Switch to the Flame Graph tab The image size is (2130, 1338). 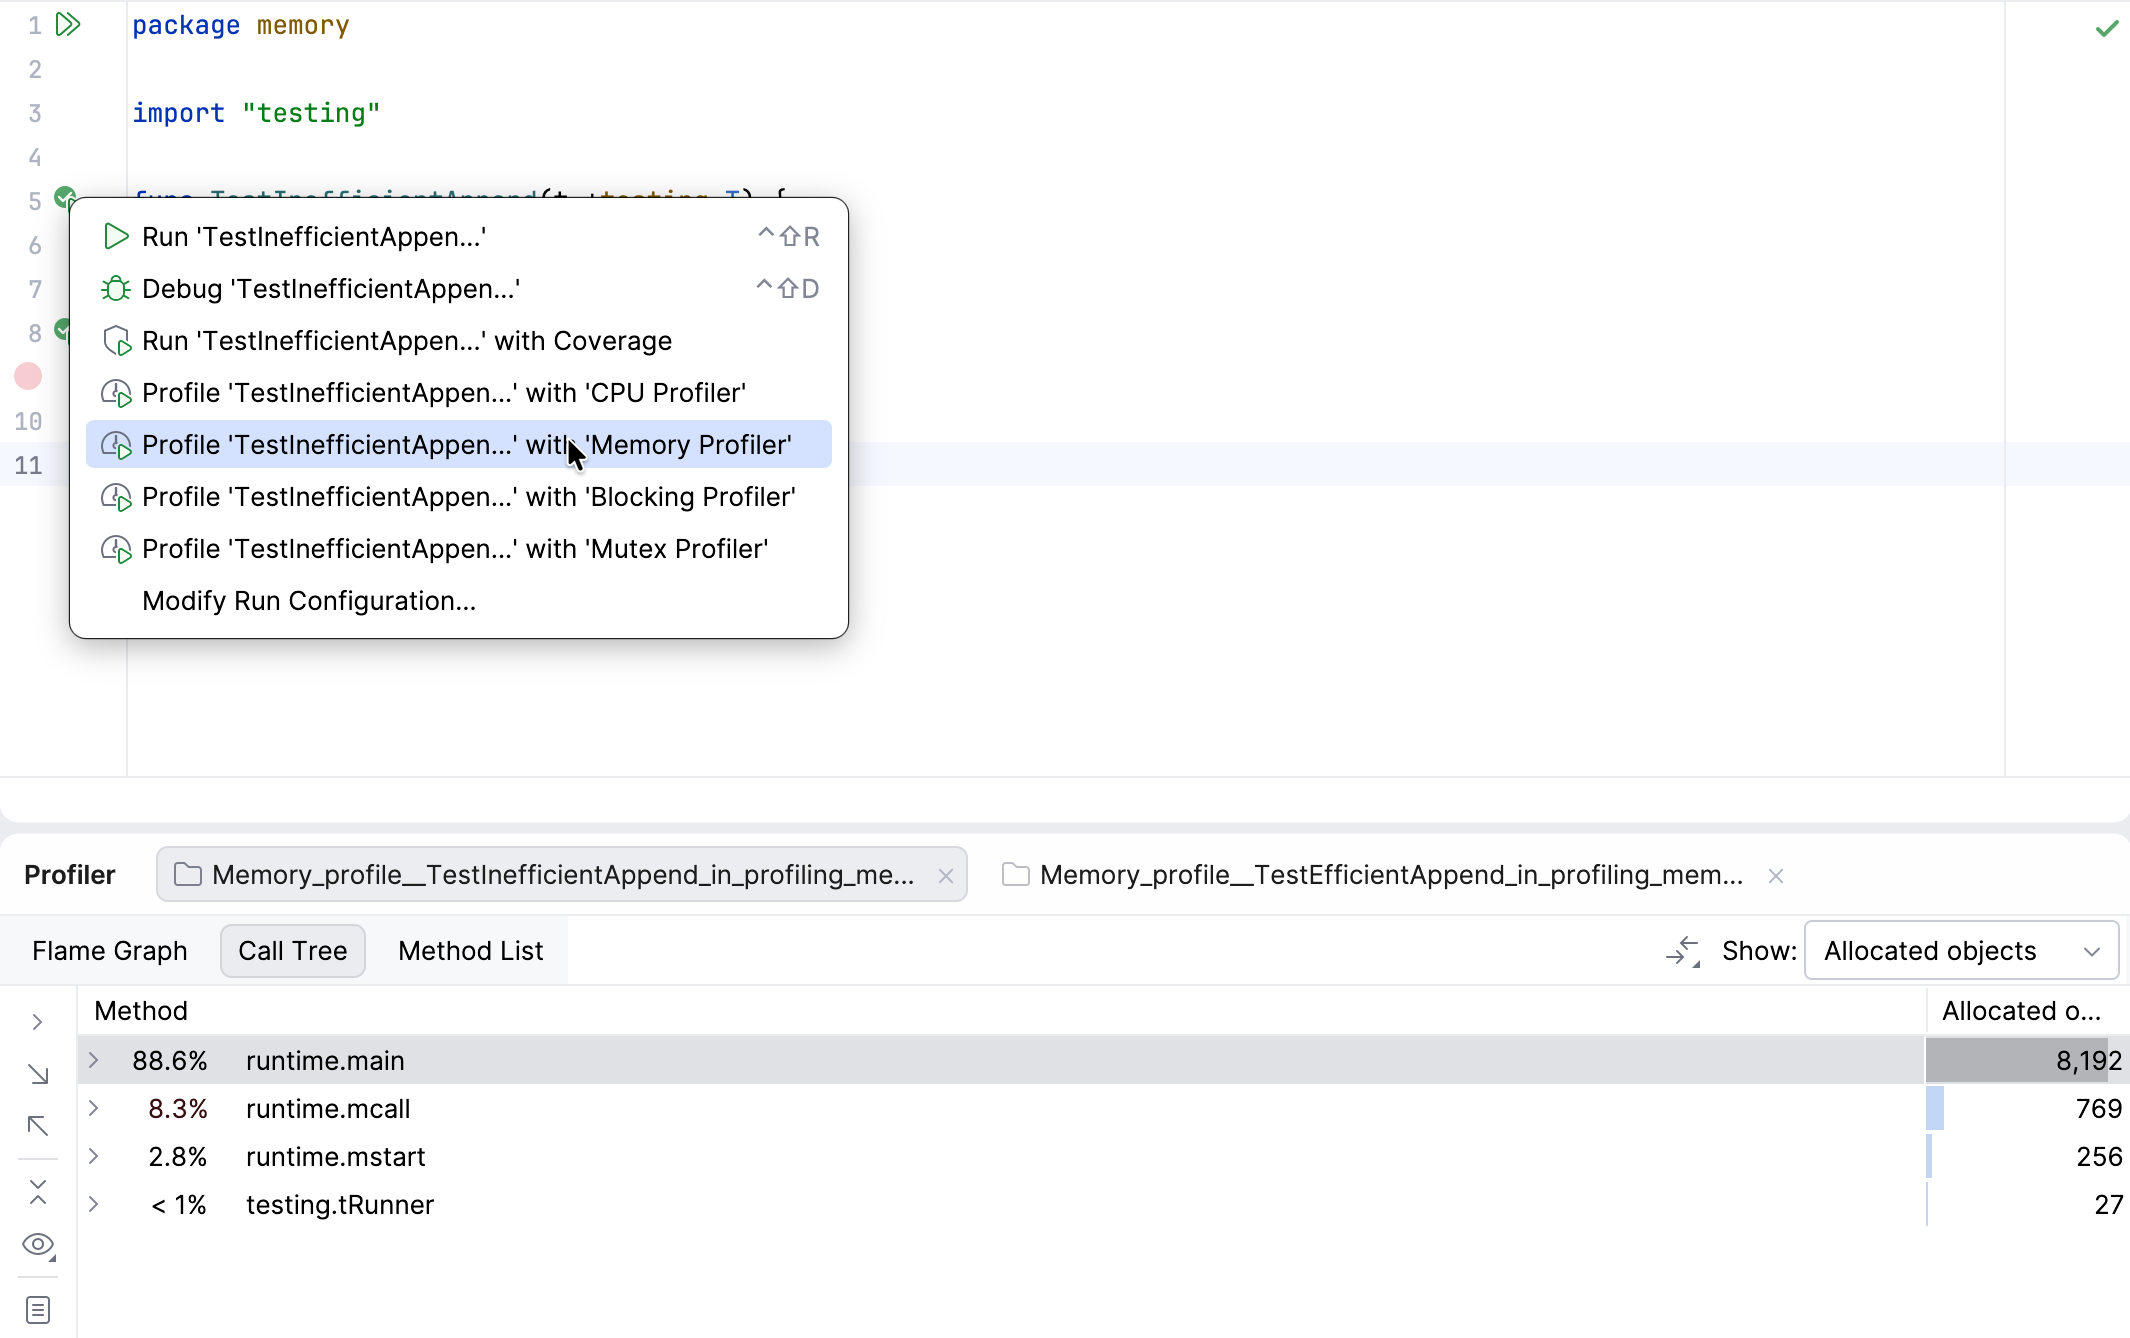[110, 951]
